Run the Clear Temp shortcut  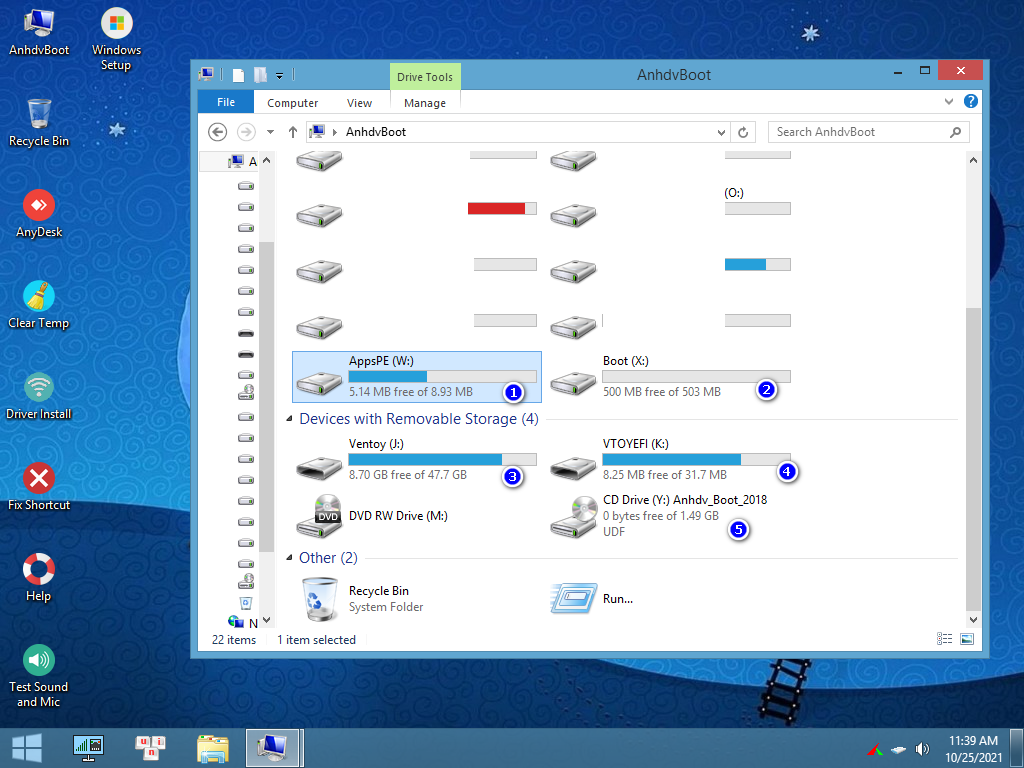[39, 305]
